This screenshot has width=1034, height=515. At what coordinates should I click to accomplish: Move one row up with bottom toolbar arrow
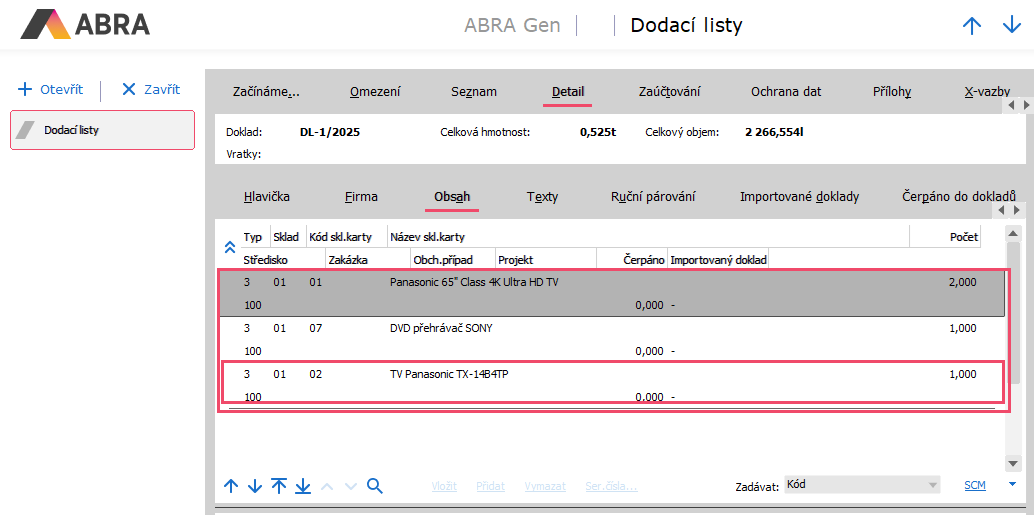click(x=231, y=487)
